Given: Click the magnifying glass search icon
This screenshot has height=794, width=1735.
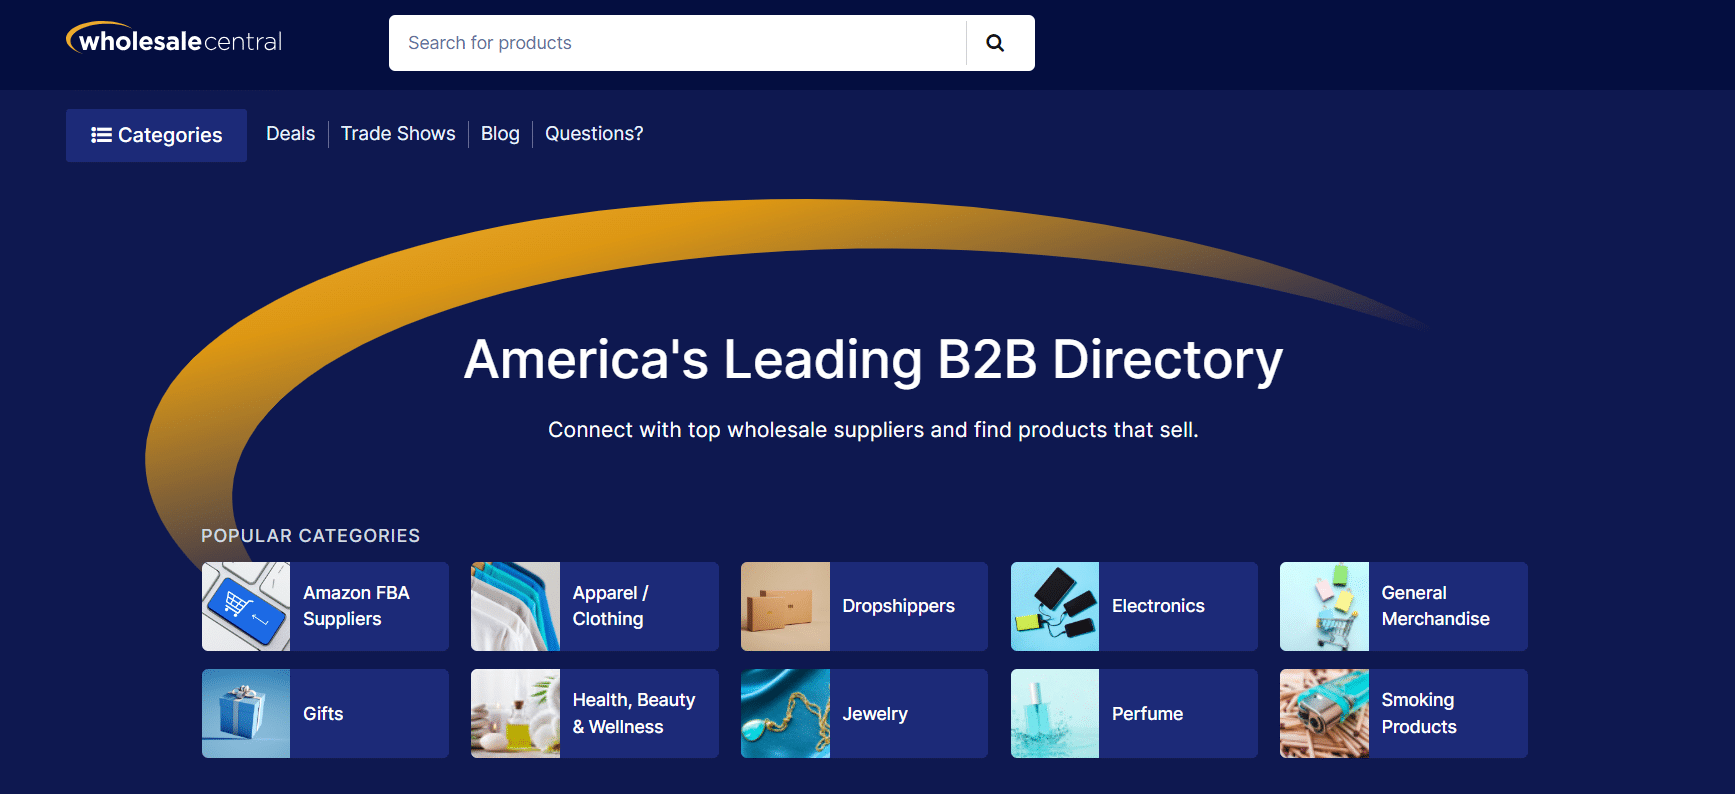Looking at the screenshot, I should 995,43.
